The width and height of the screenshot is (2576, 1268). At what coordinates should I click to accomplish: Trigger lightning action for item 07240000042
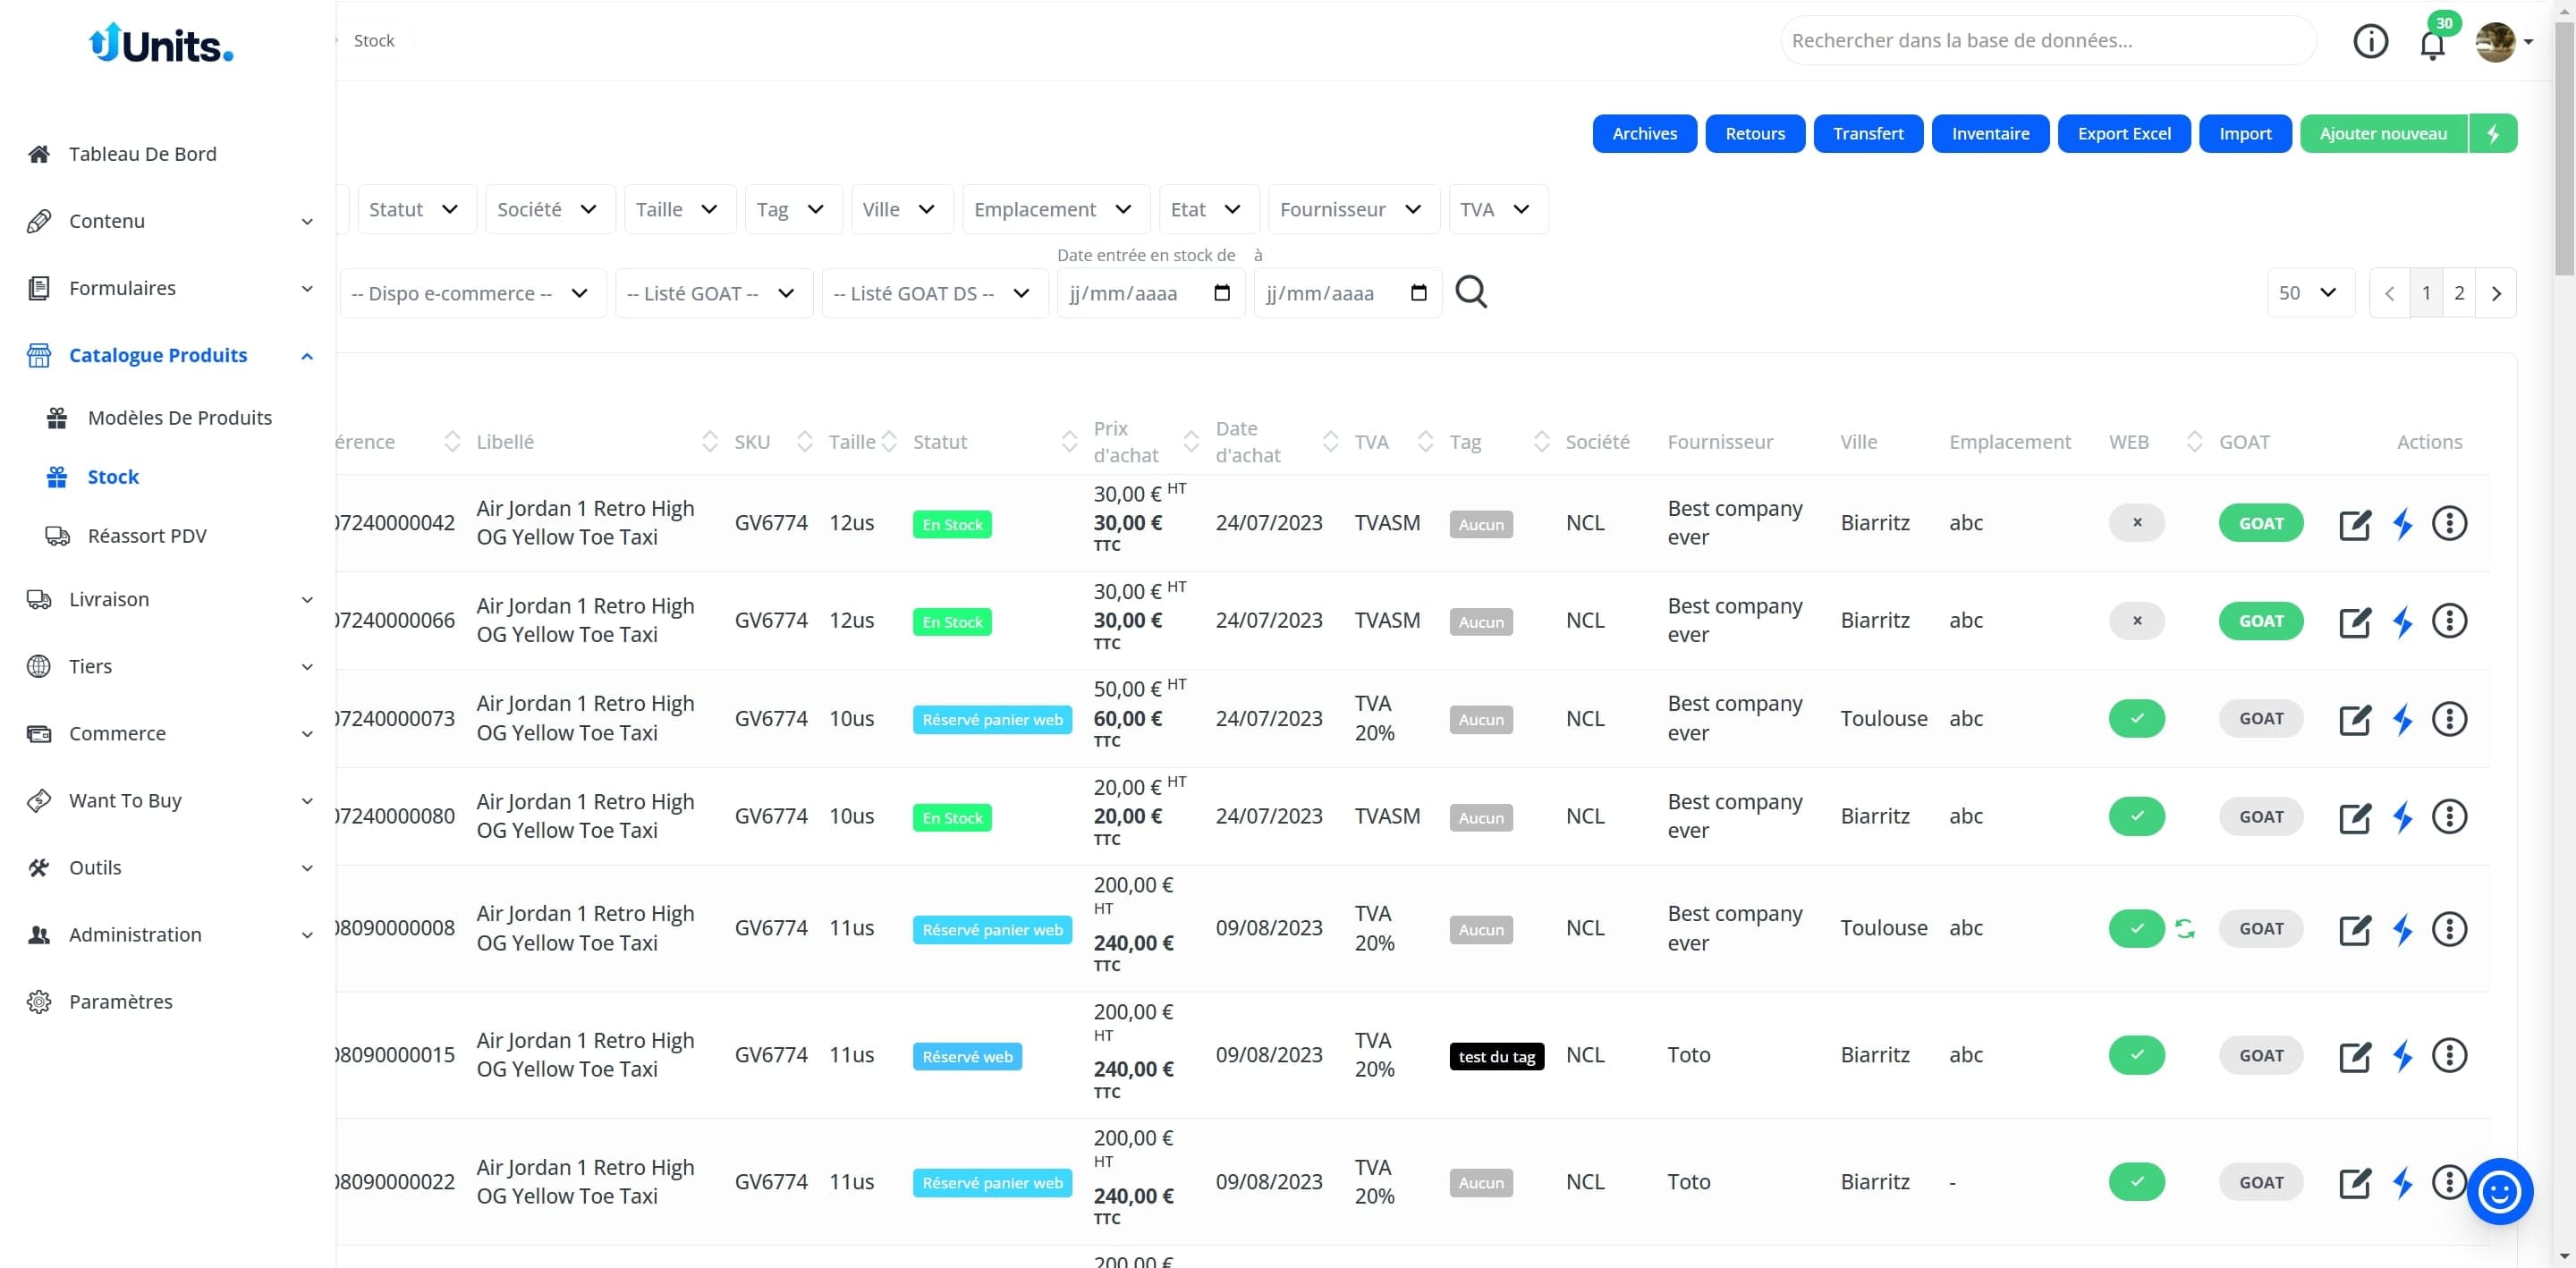[x=2402, y=524]
